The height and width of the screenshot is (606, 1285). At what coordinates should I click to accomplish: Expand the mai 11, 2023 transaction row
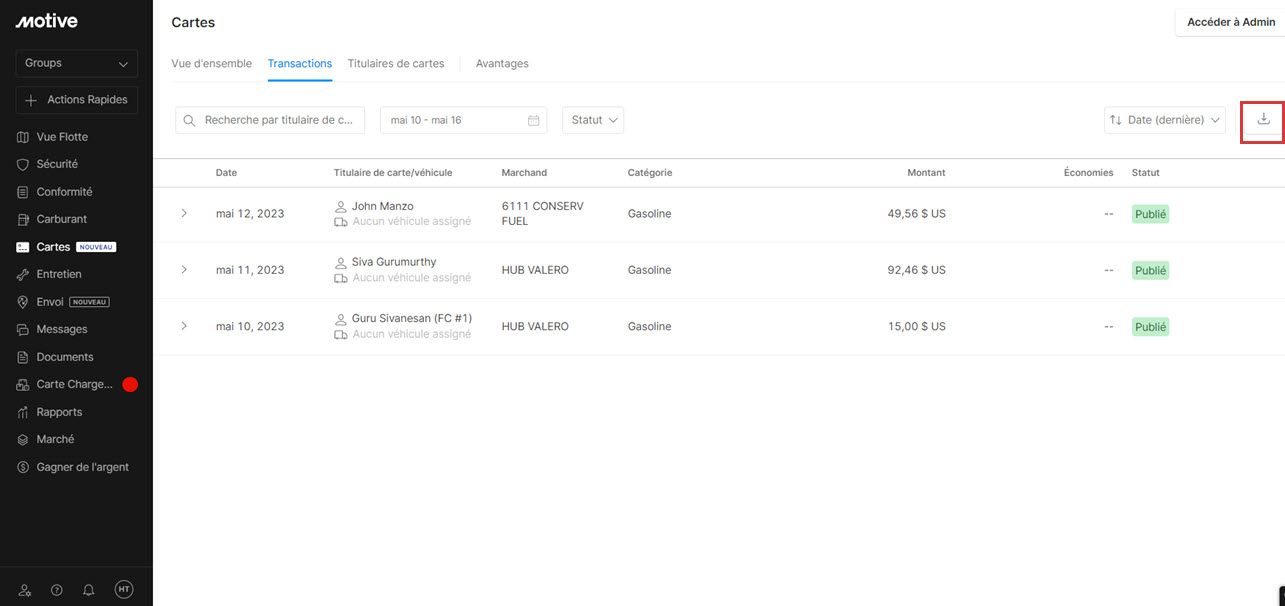point(184,270)
